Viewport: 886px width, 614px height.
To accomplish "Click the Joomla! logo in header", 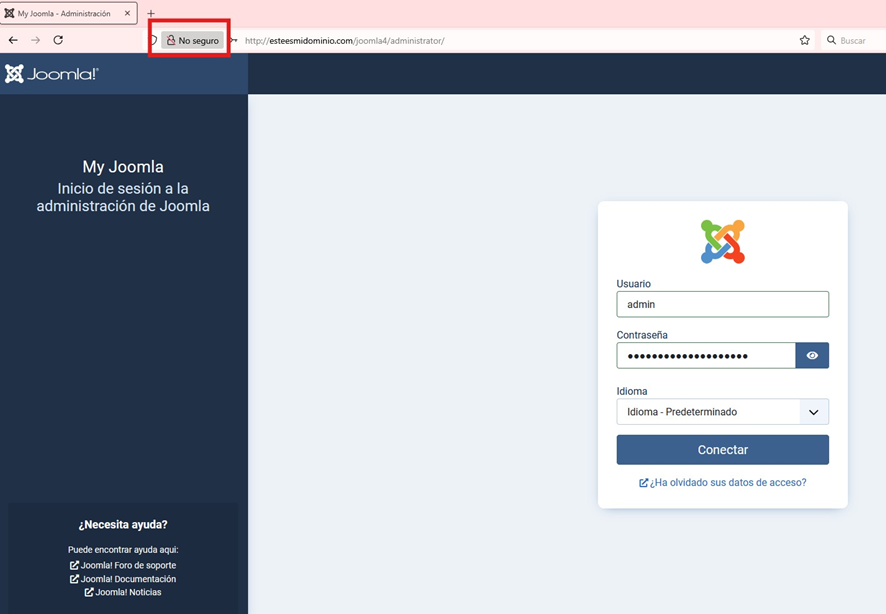I will click(51, 73).
